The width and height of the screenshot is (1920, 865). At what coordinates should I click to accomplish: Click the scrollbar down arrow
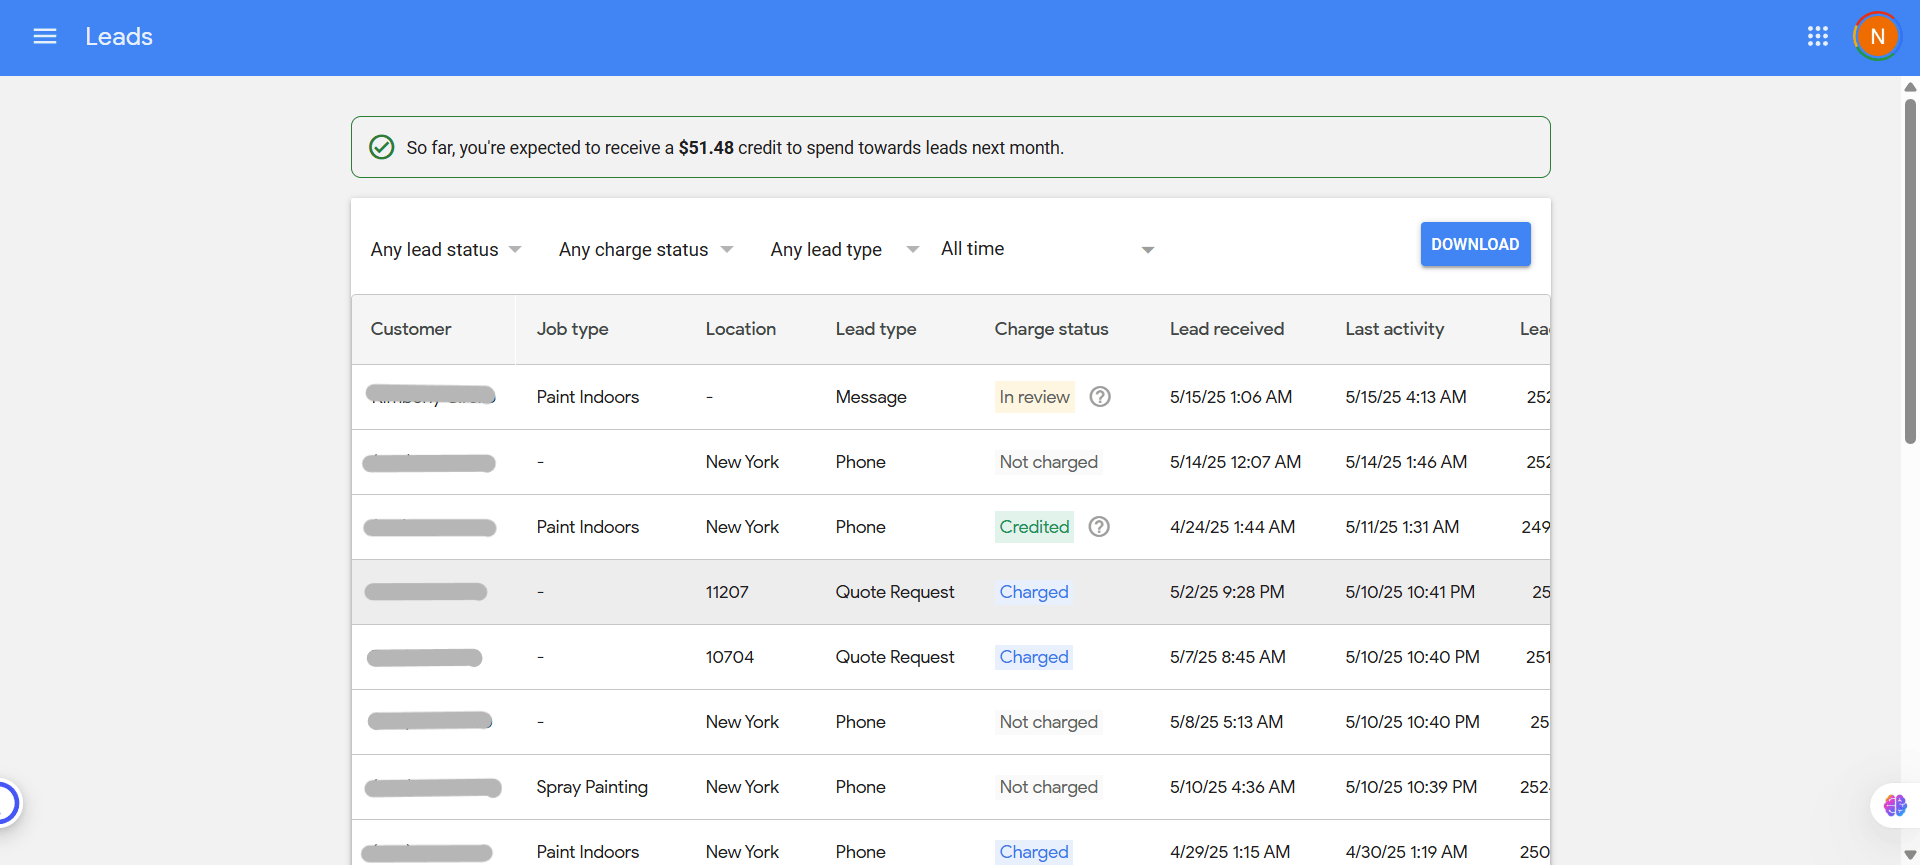1910,855
